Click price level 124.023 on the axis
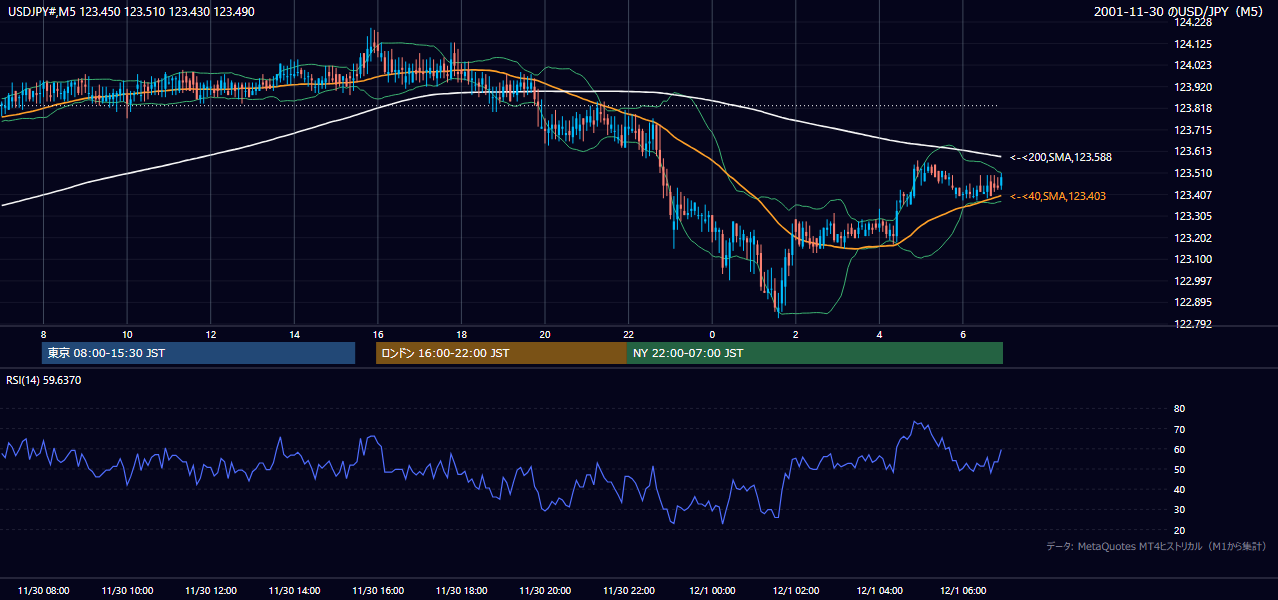Image resolution: width=1278 pixels, height=600 pixels. (1194, 65)
